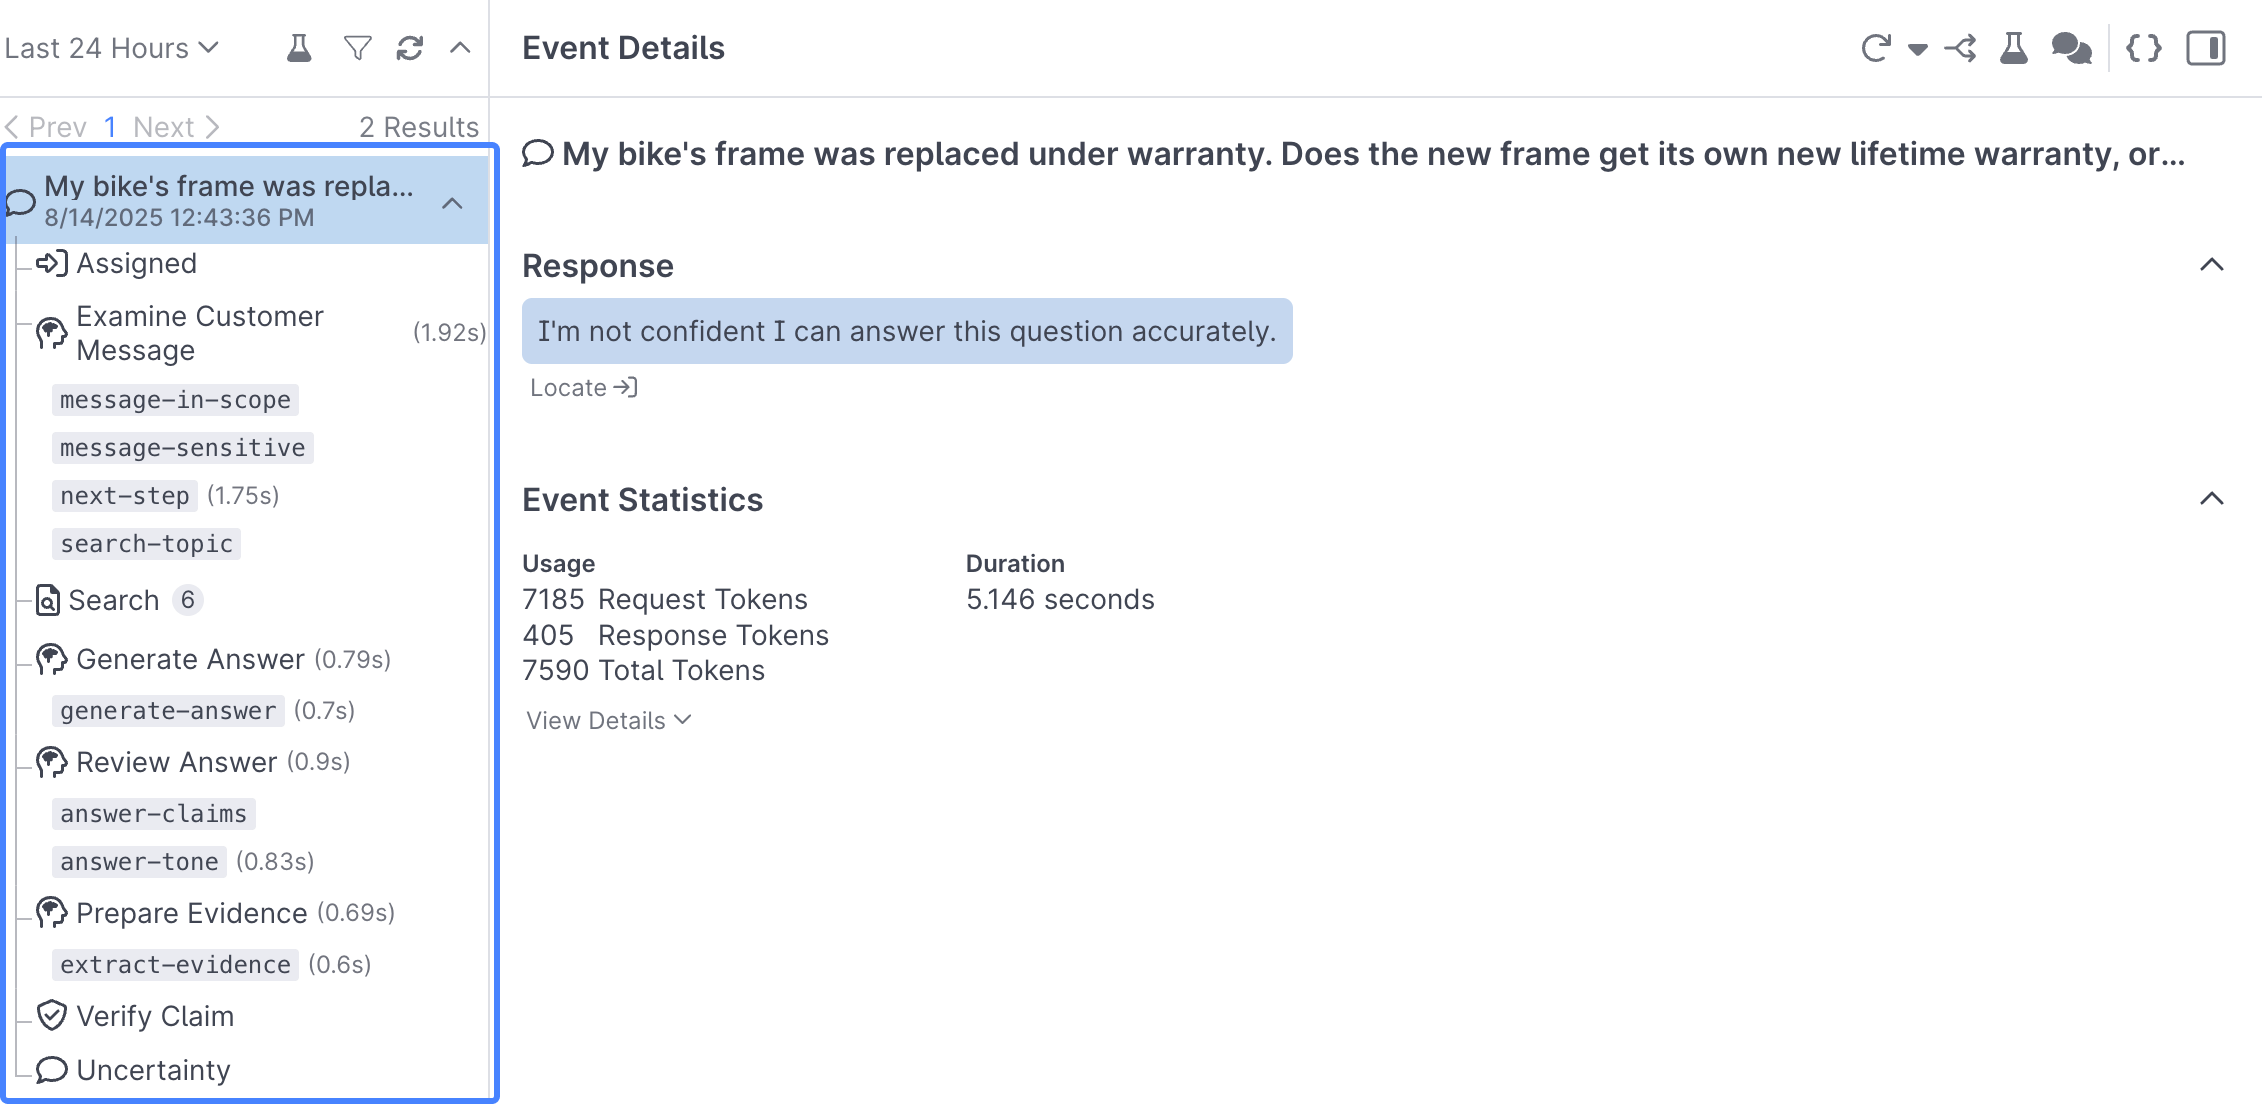Click the rerun arrow icon in Event Details

click(1876, 48)
